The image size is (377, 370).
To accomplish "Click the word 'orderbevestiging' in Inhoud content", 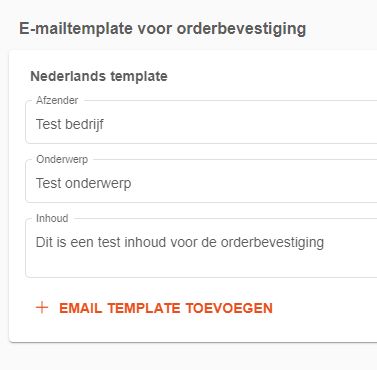I will pyautogui.click(x=272, y=243).
